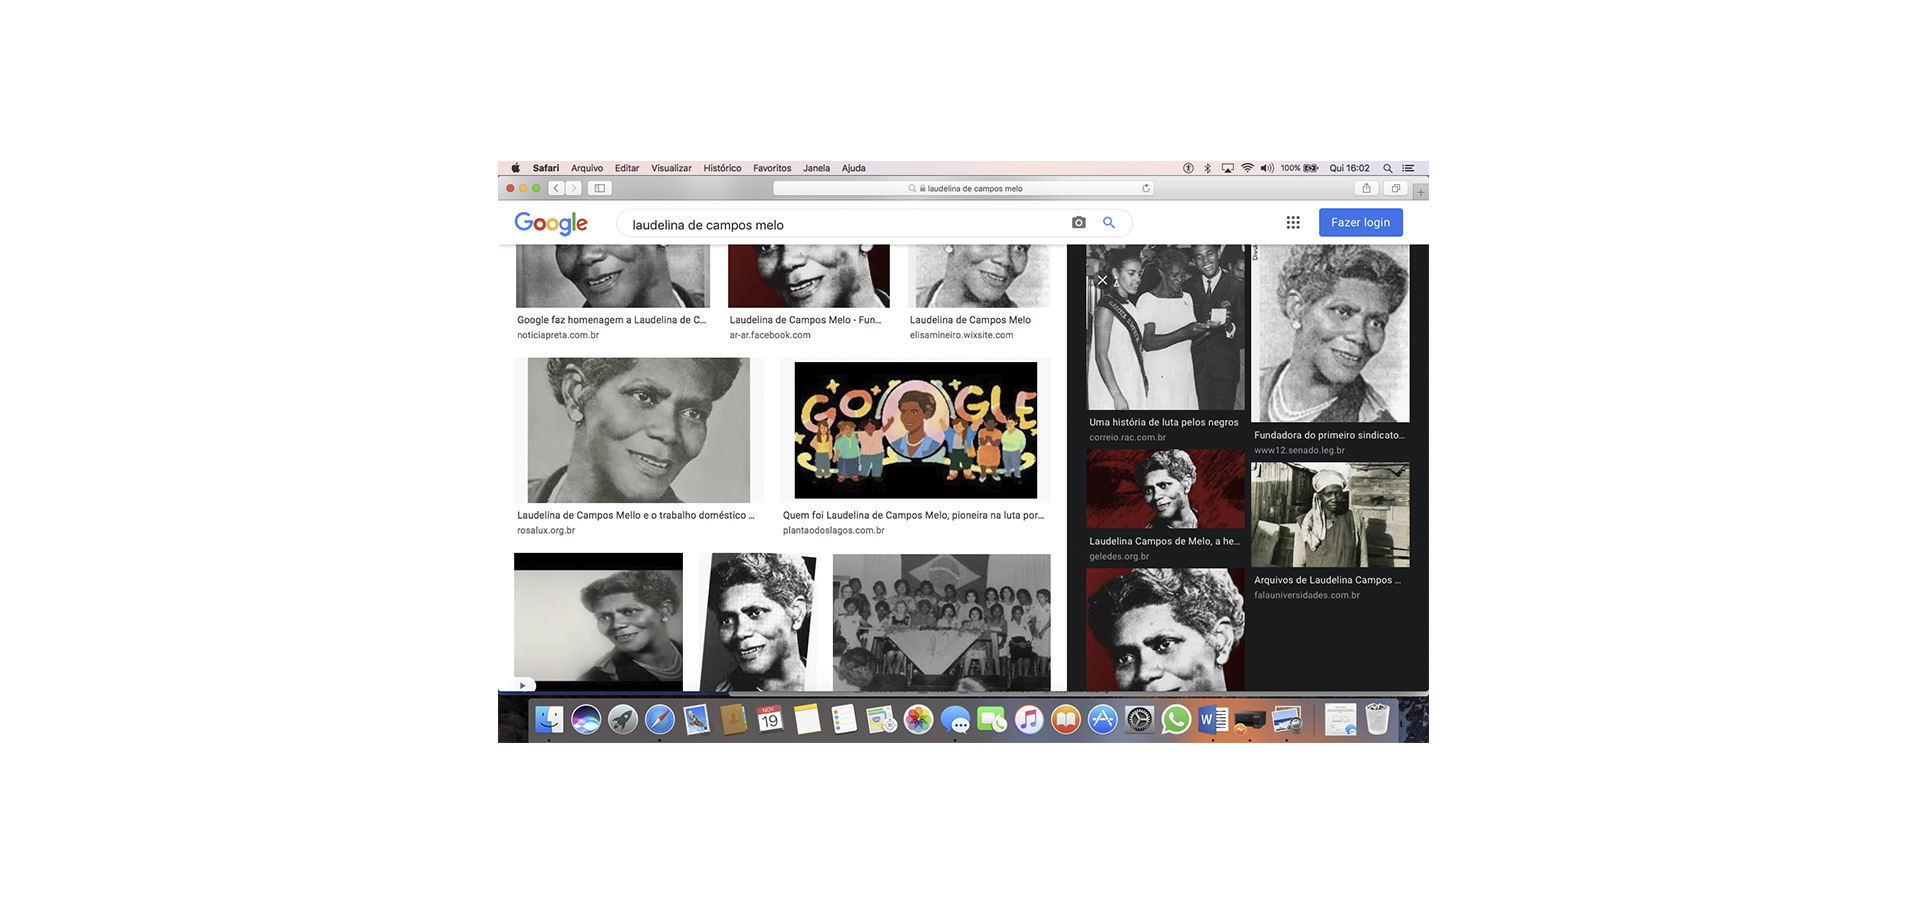The image size is (1920, 900).
Task: Open 'Arquivos de Laudelina Campos' related image
Action: (x=1330, y=514)
